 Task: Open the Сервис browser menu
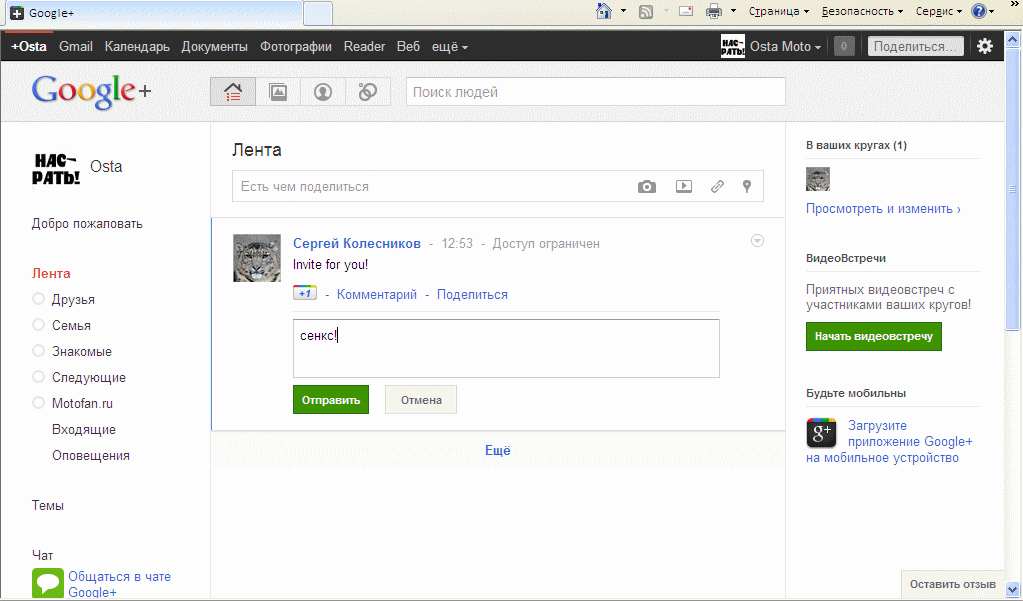[x=938, y=11]
